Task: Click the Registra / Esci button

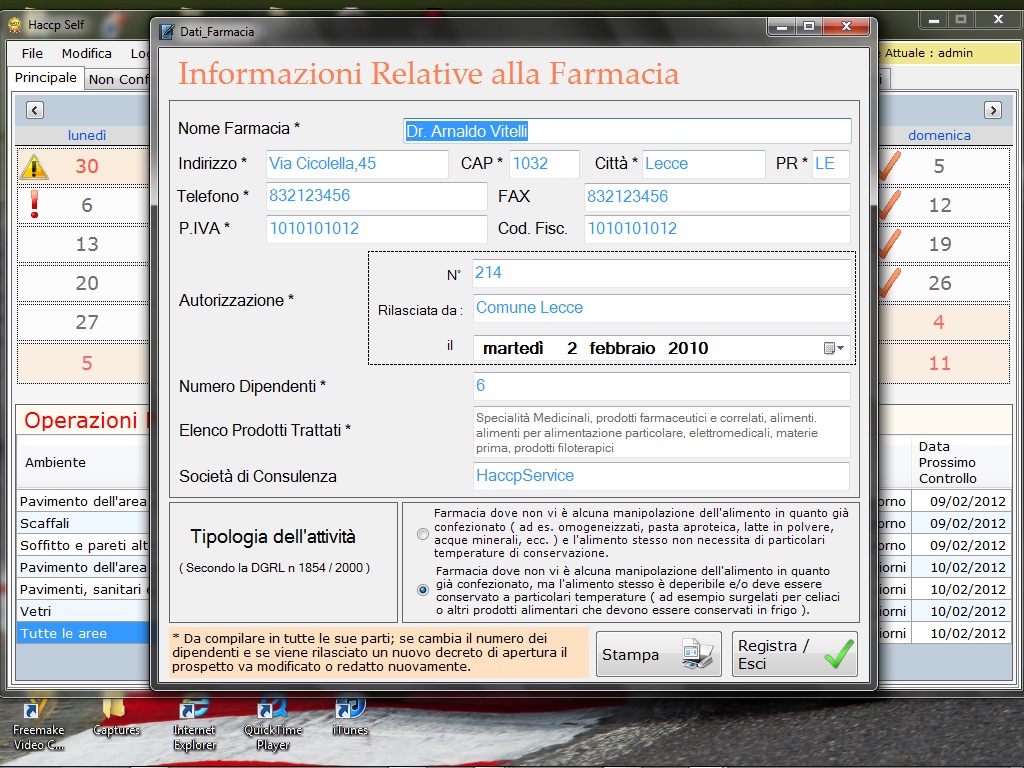Action: pyautogui.click(x=794, y=654)
